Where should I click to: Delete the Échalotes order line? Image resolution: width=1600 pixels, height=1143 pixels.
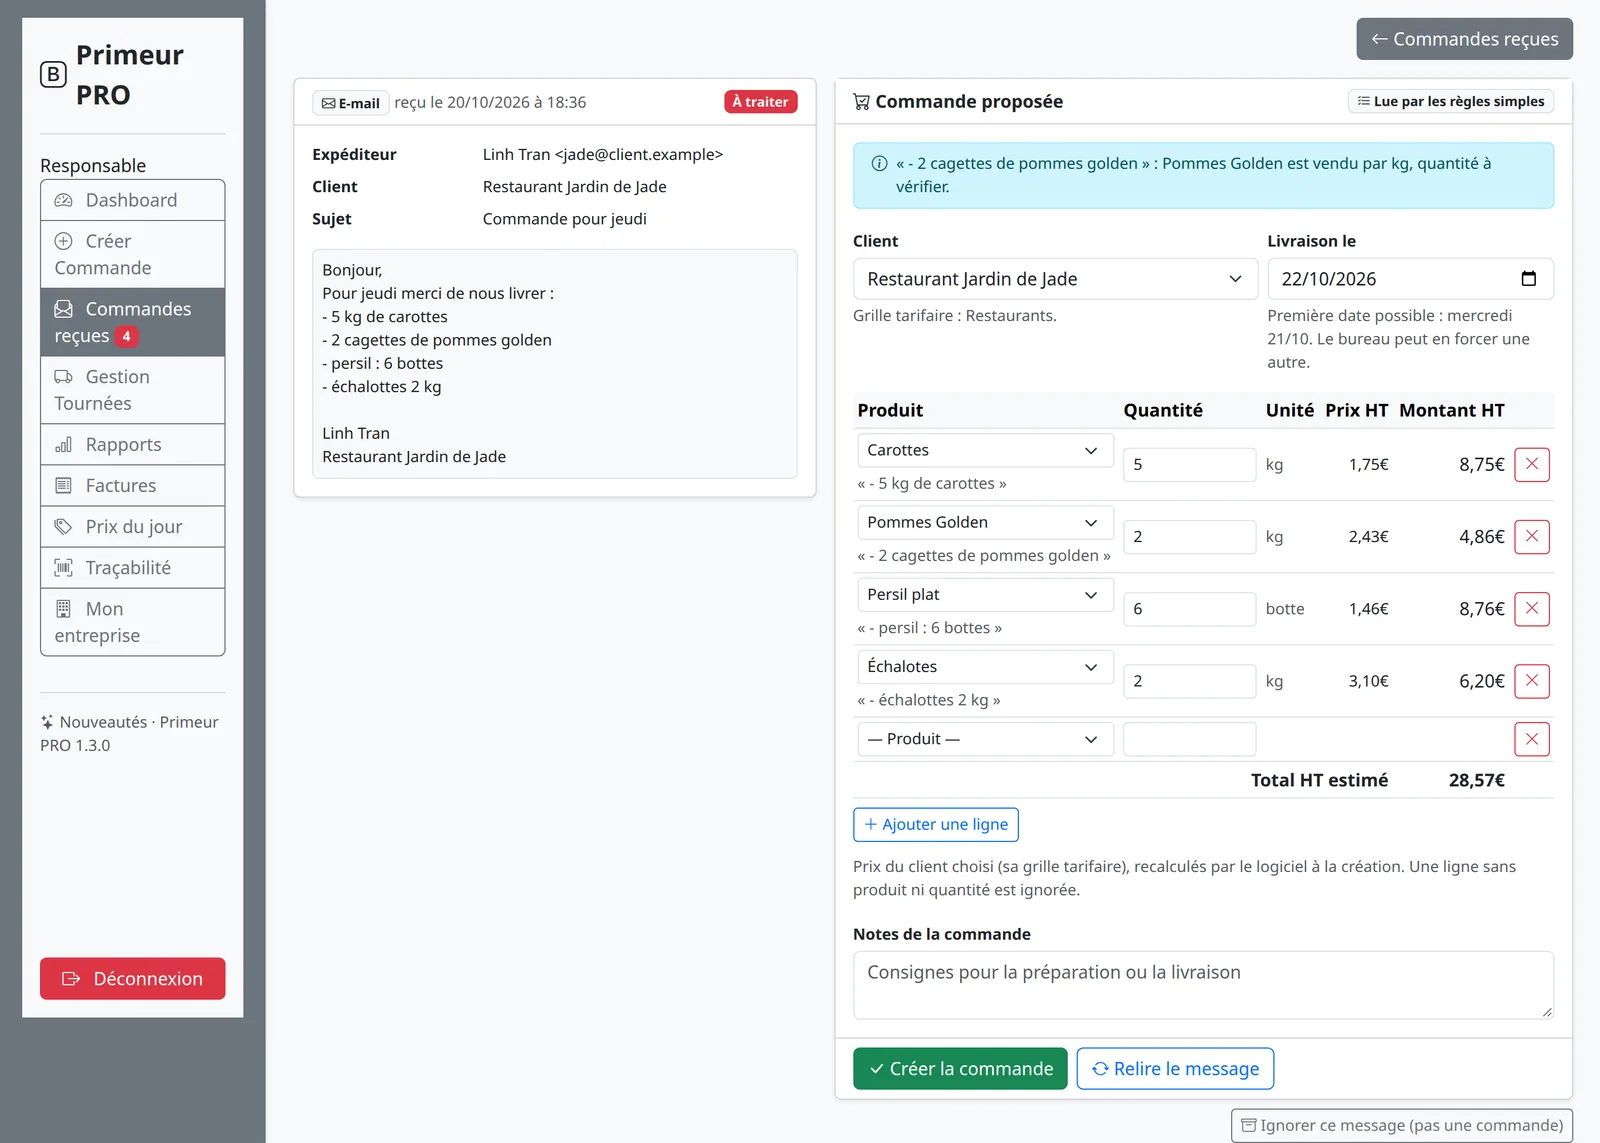pyautogui.click(x=1531, y=681)
